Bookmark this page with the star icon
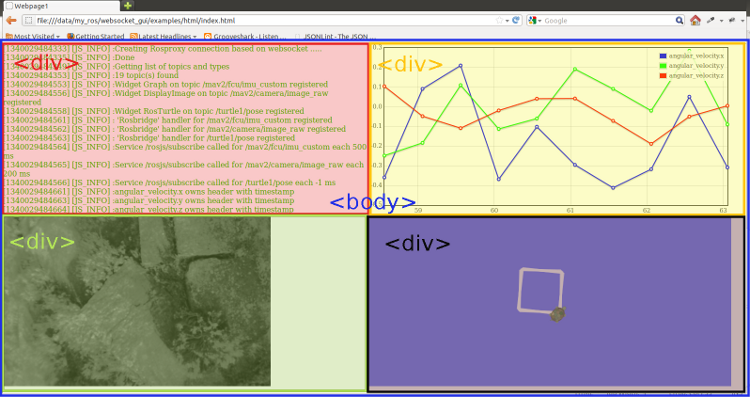 499,21
